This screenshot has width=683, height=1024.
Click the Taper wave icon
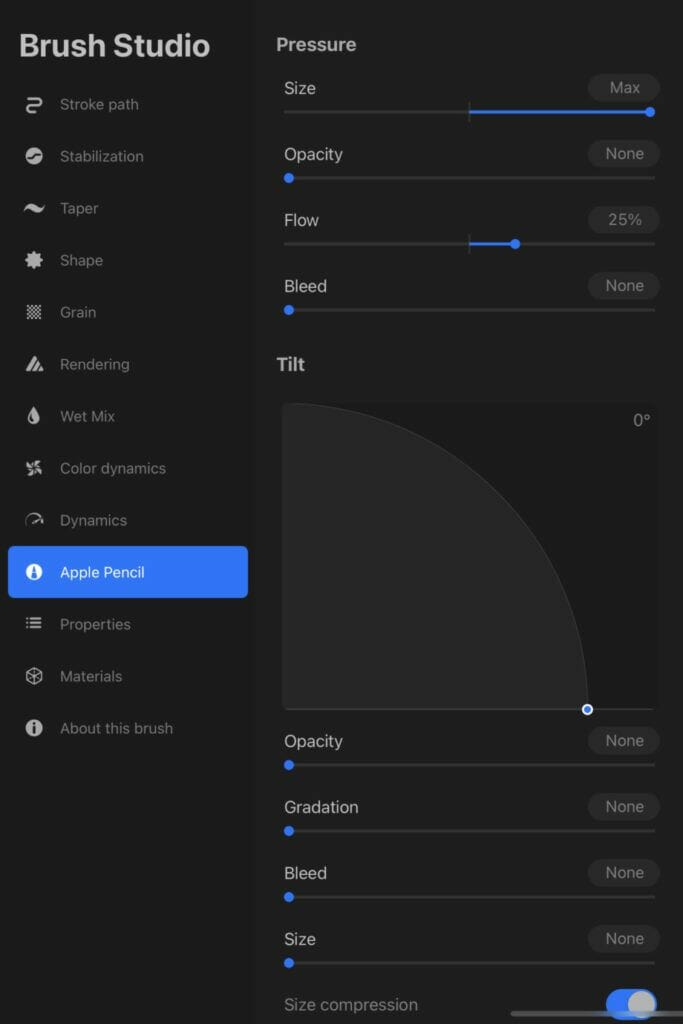pos(34,208)
